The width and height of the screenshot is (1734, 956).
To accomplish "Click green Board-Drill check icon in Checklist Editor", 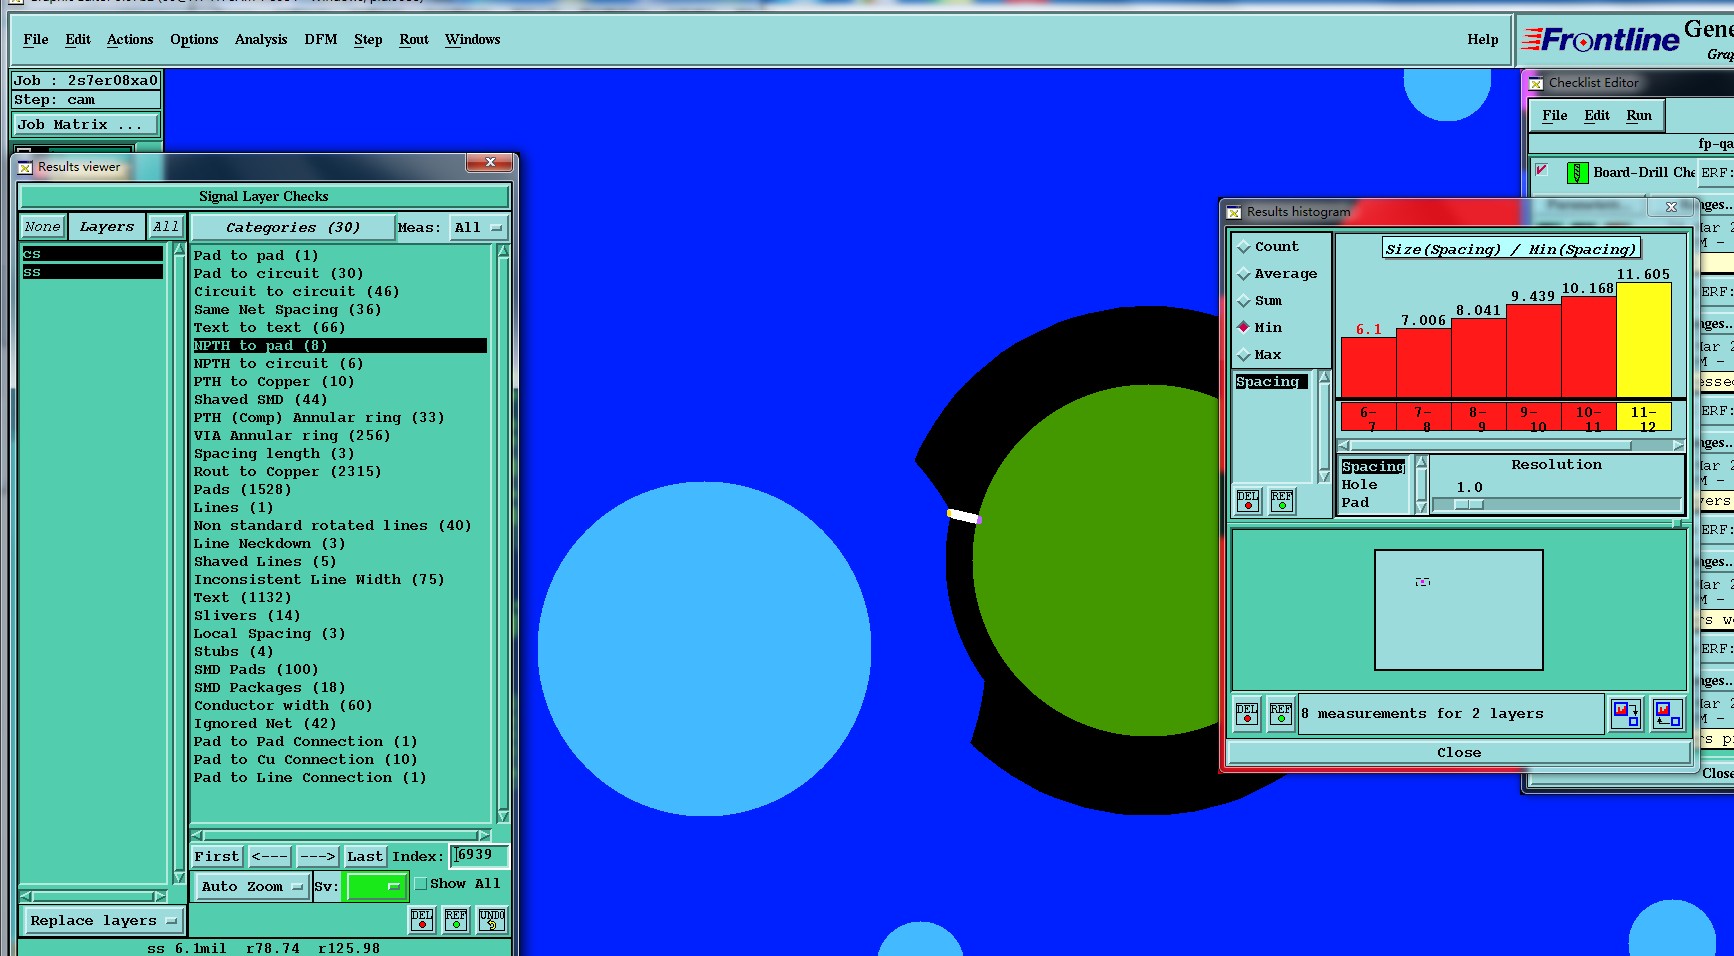I will click(x=1577, y=173).
